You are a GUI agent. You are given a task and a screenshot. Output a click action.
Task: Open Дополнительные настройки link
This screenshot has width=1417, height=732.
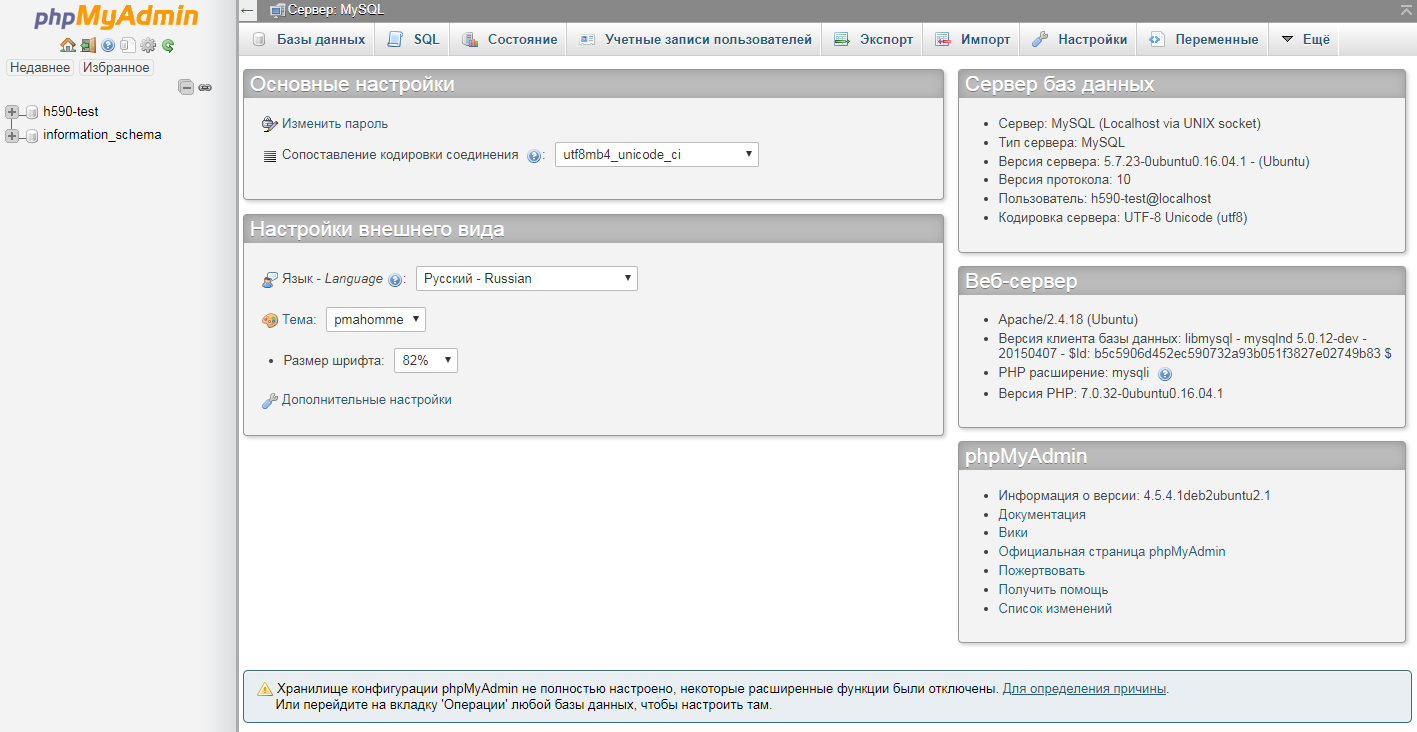point(367,400)
